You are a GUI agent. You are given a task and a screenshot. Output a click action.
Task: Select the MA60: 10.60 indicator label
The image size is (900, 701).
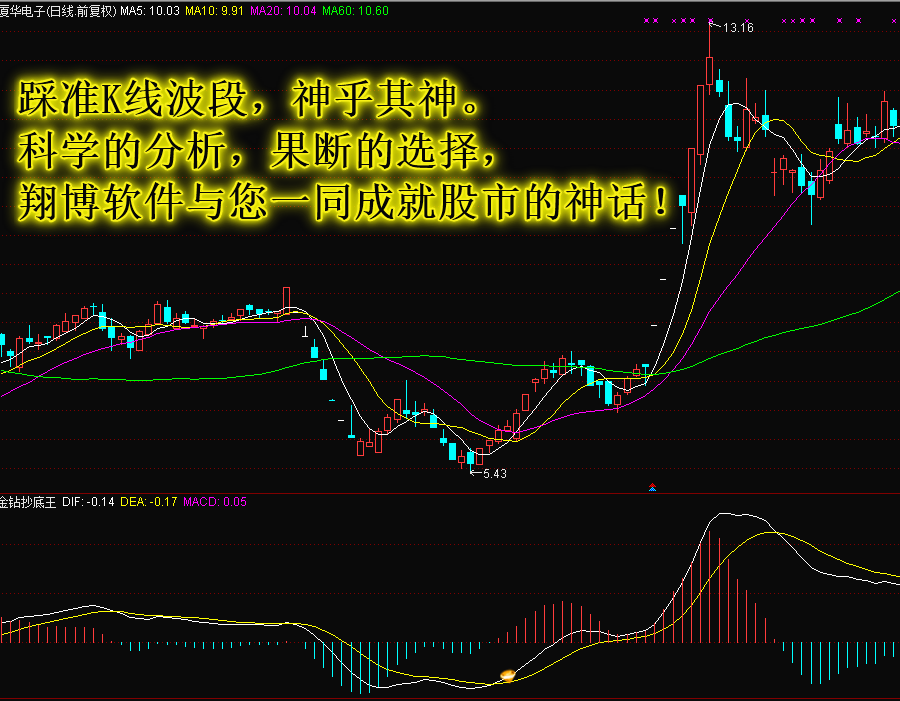(x=355, y=11)
